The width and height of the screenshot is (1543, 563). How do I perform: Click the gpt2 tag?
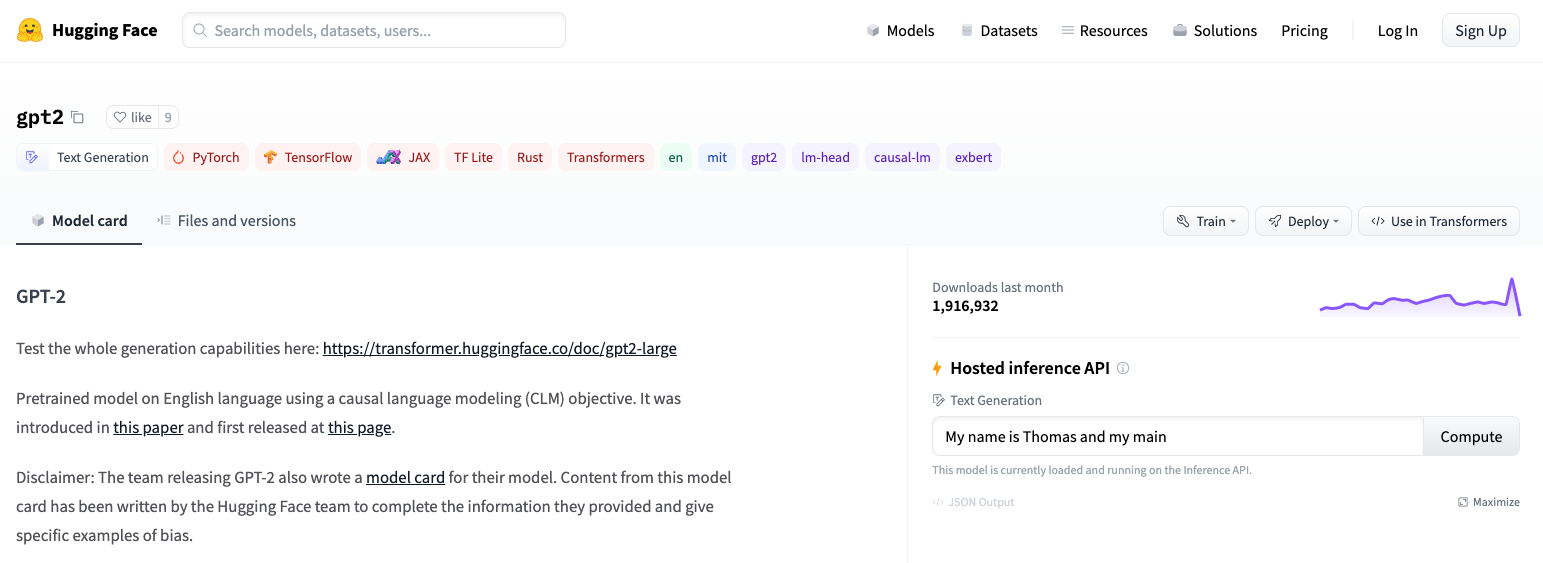pos(764,157)
